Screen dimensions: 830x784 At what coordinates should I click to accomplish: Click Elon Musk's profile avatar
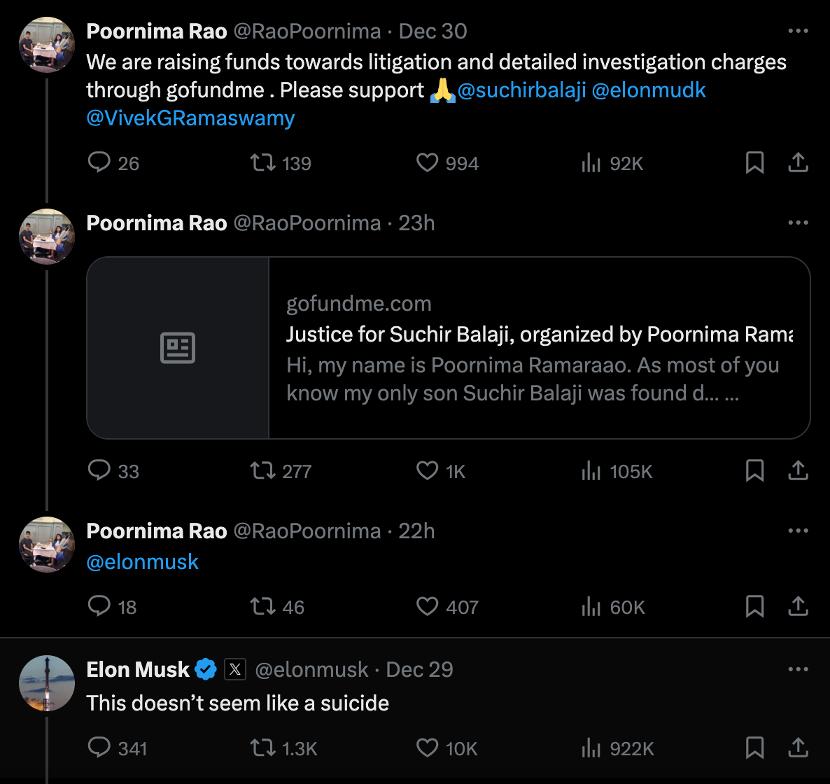click(x=47, y=683)
